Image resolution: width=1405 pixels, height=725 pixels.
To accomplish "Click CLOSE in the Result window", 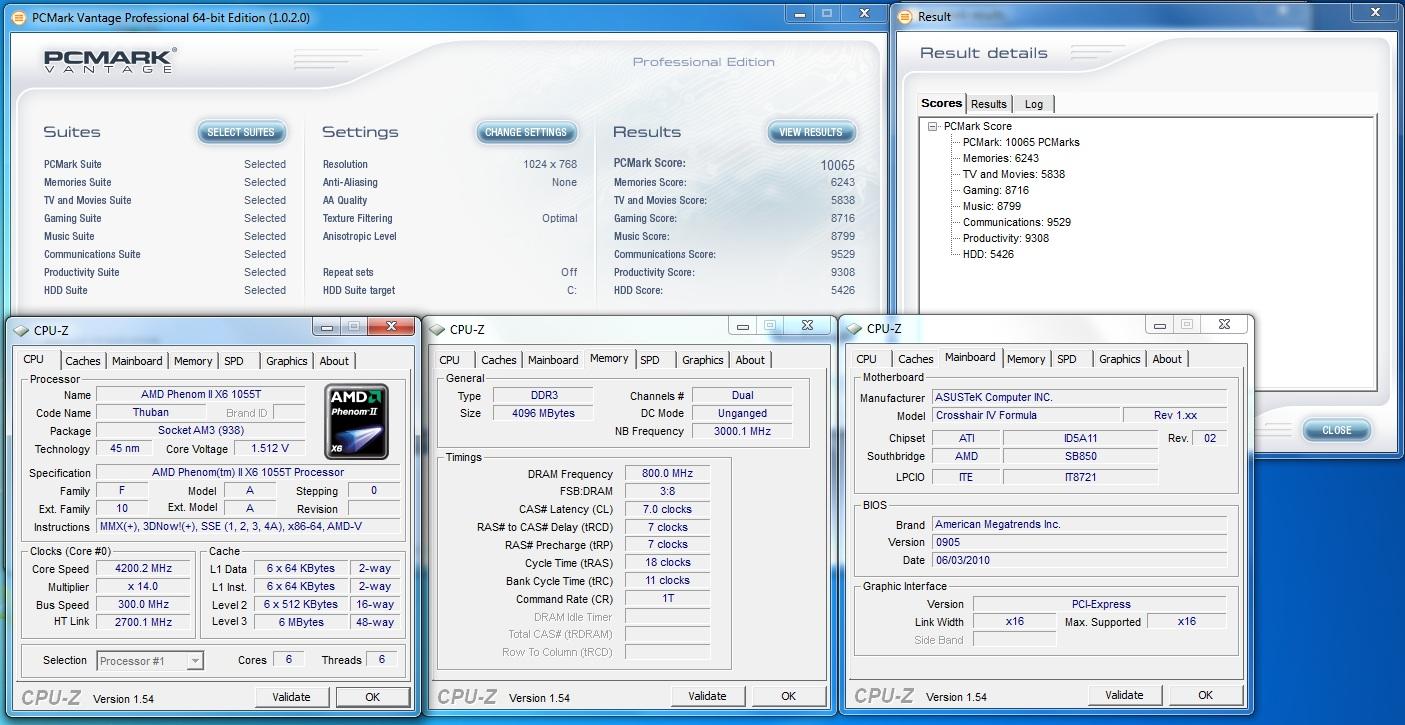I will [x=1336, y=430].
